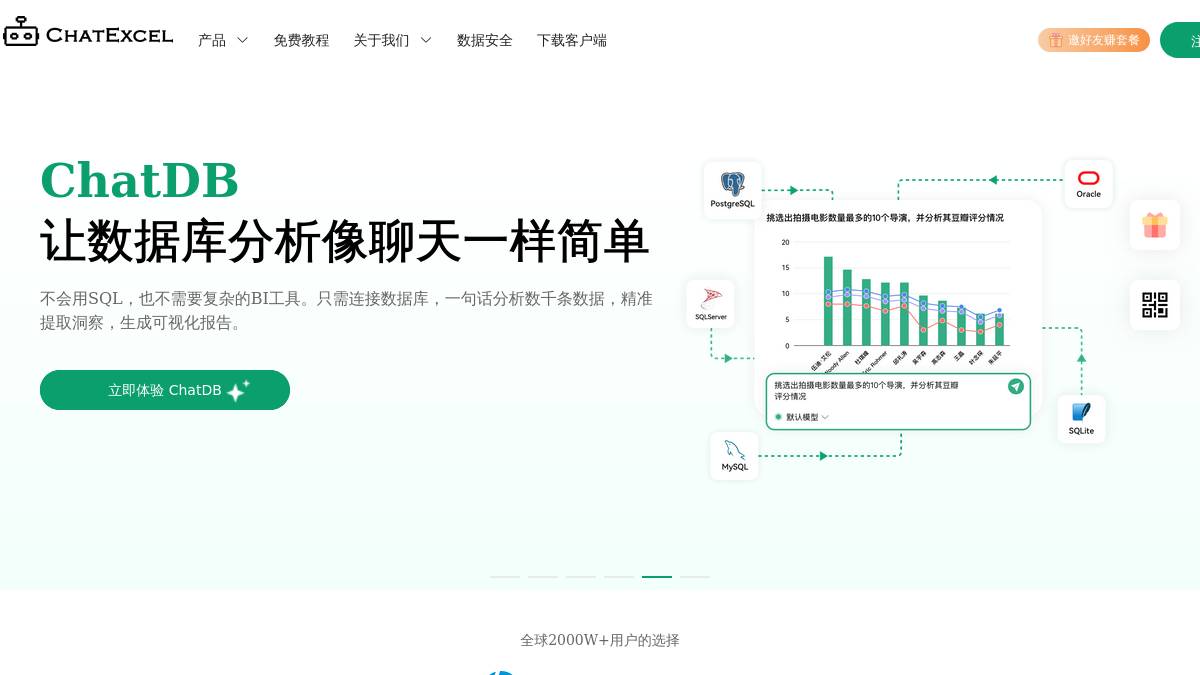Viewport: 1200px width, 675px height.
Task: Click the 让数据库分析像聊天一样简单 headline
Action: coord(345,241)
